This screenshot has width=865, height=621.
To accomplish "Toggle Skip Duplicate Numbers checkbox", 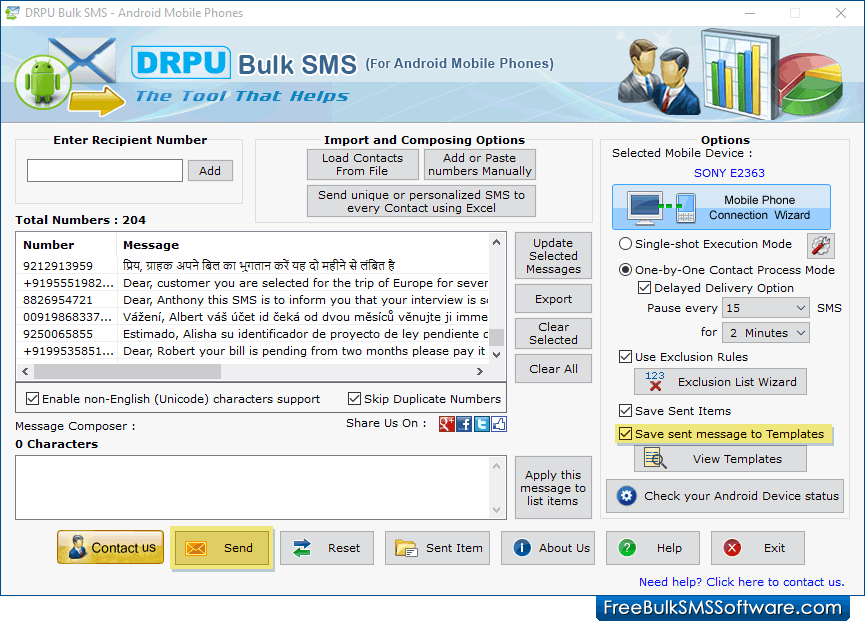I will tap(355, 399).
